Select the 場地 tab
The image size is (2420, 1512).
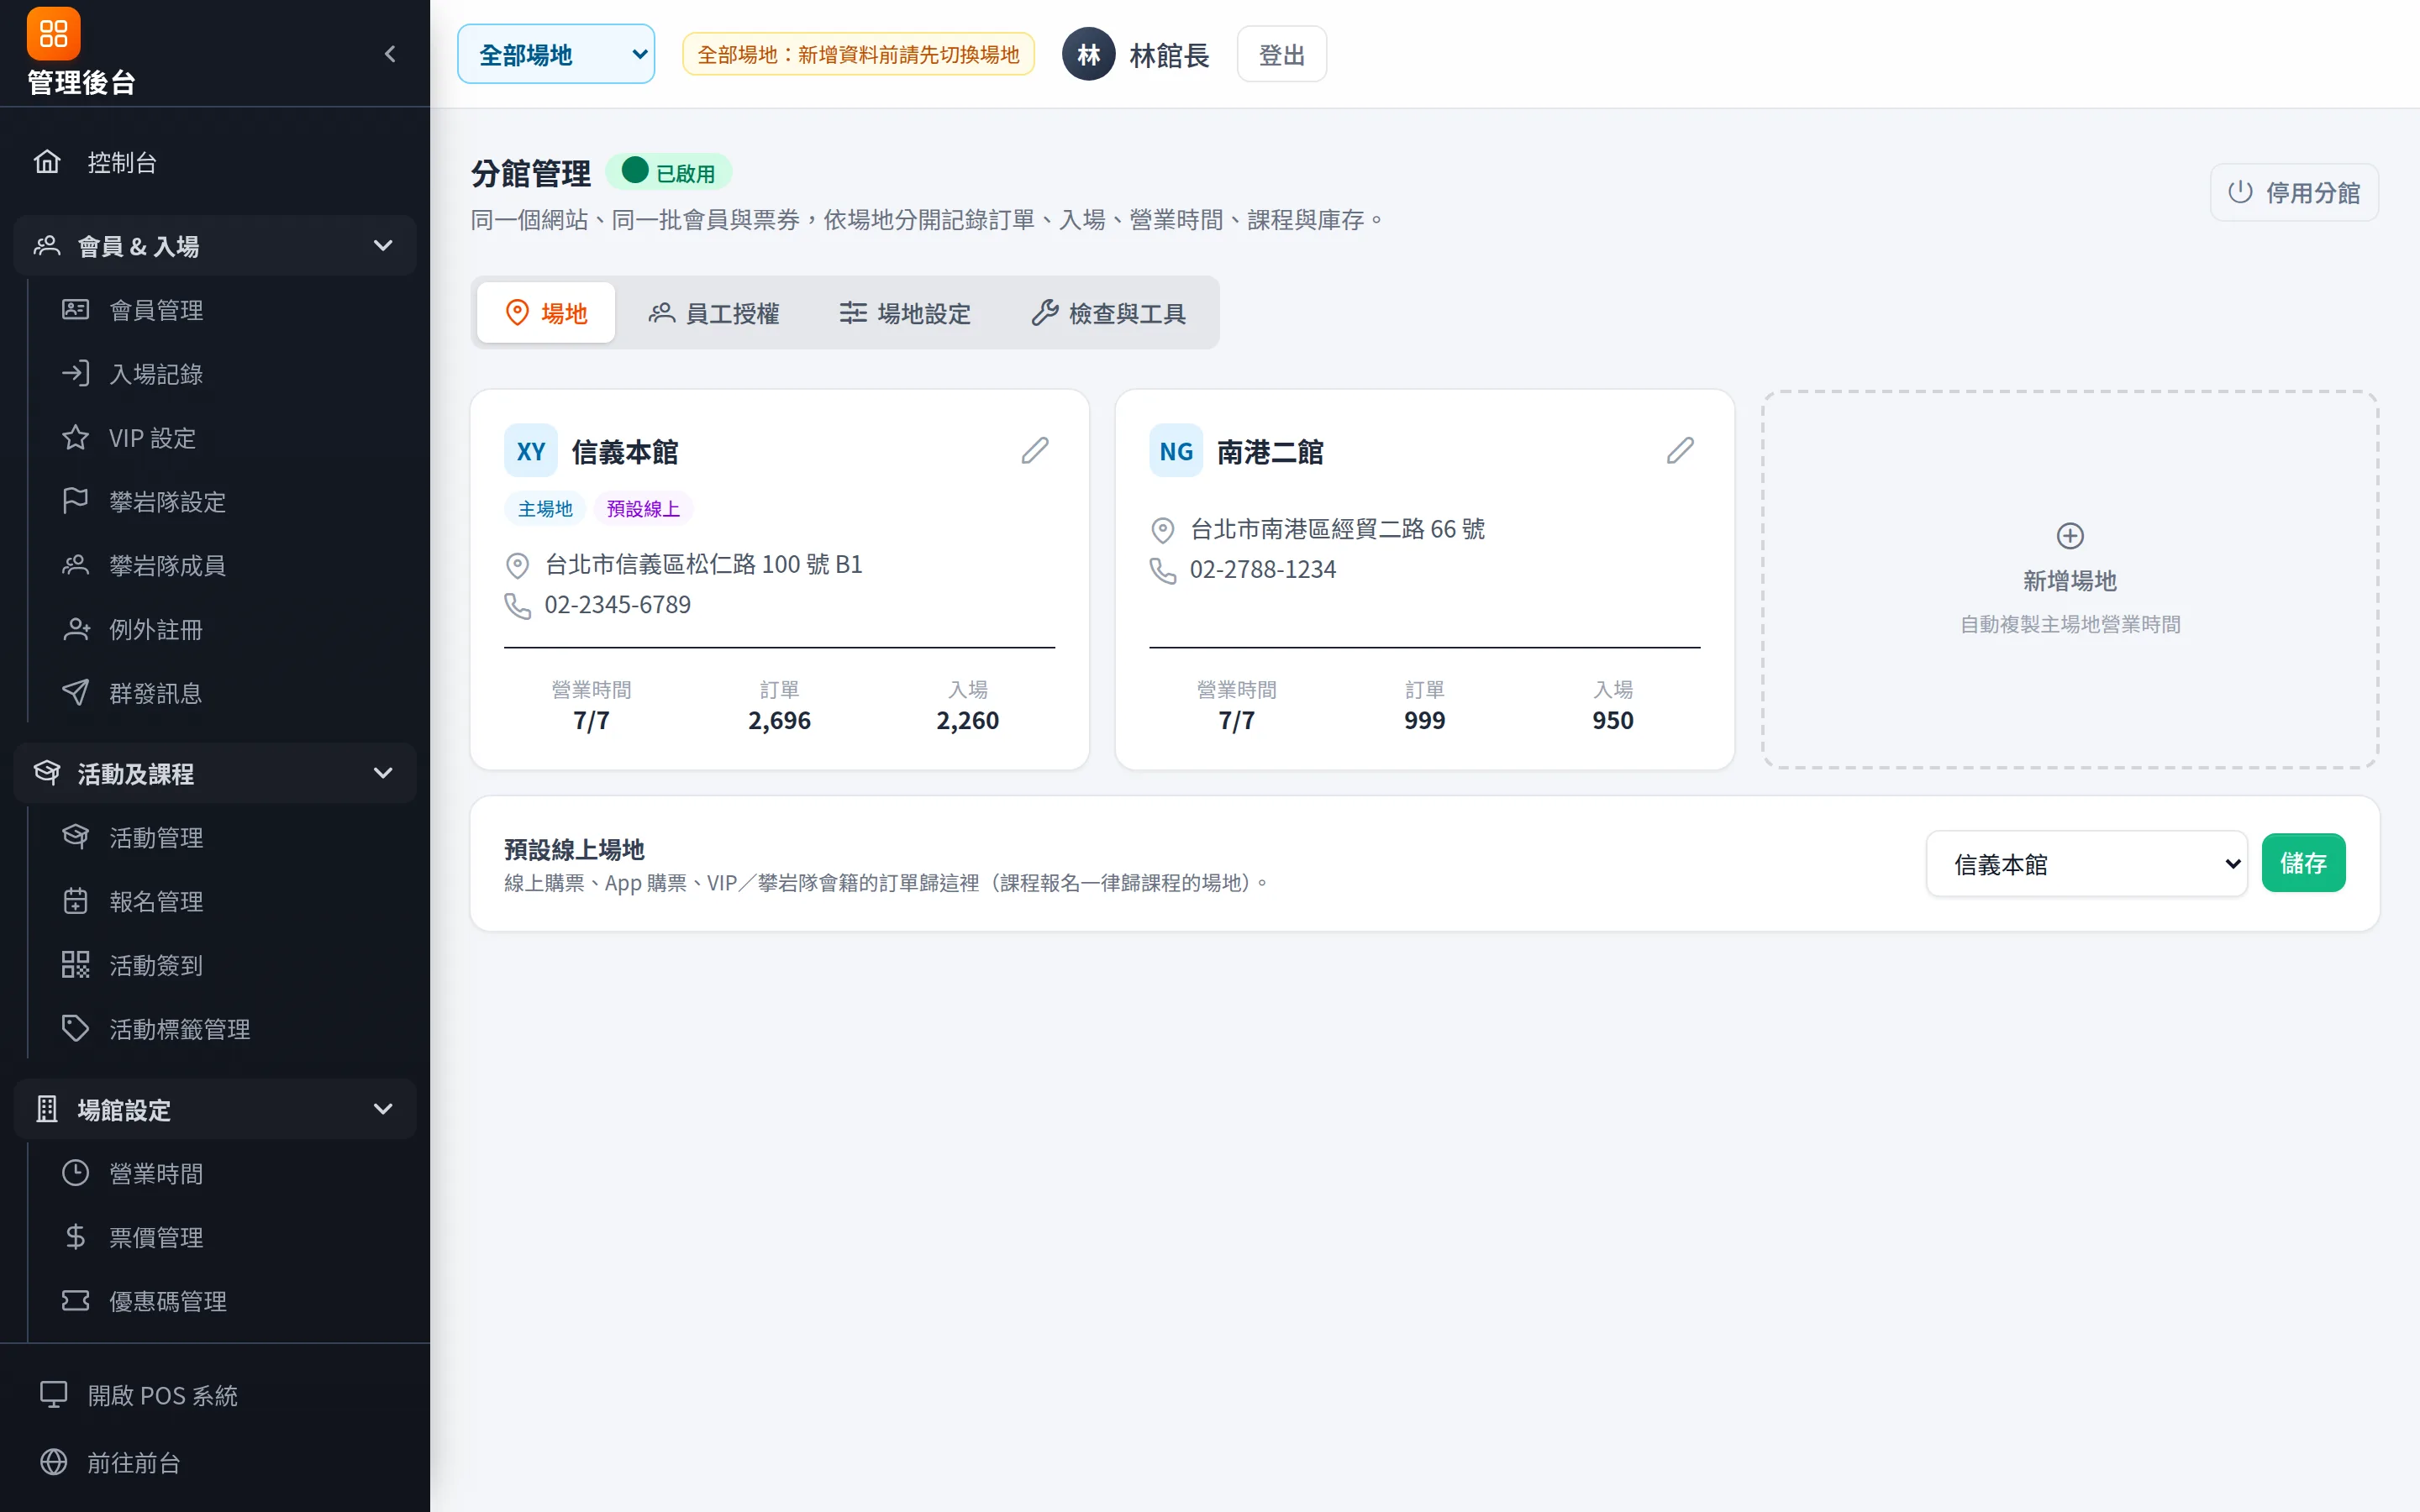click(546, 313)
